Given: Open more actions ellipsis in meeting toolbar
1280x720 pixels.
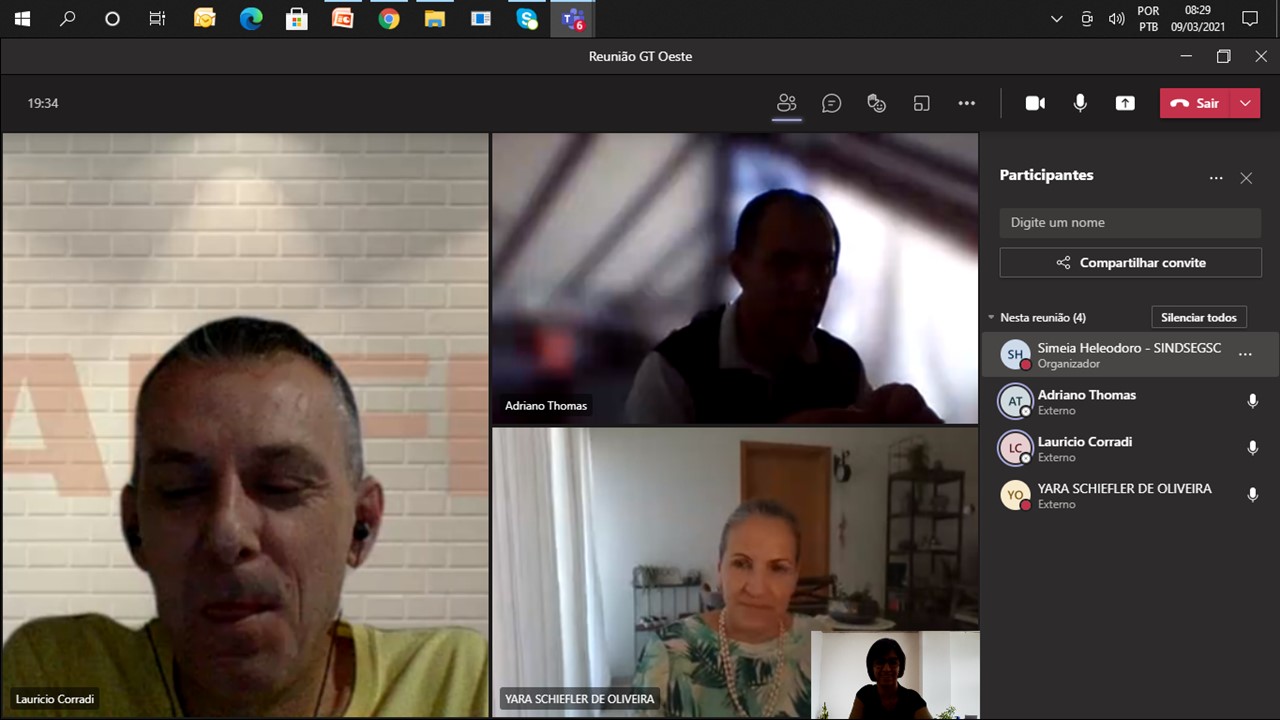Looking at the screenshot, I should [x=966, y=103].
